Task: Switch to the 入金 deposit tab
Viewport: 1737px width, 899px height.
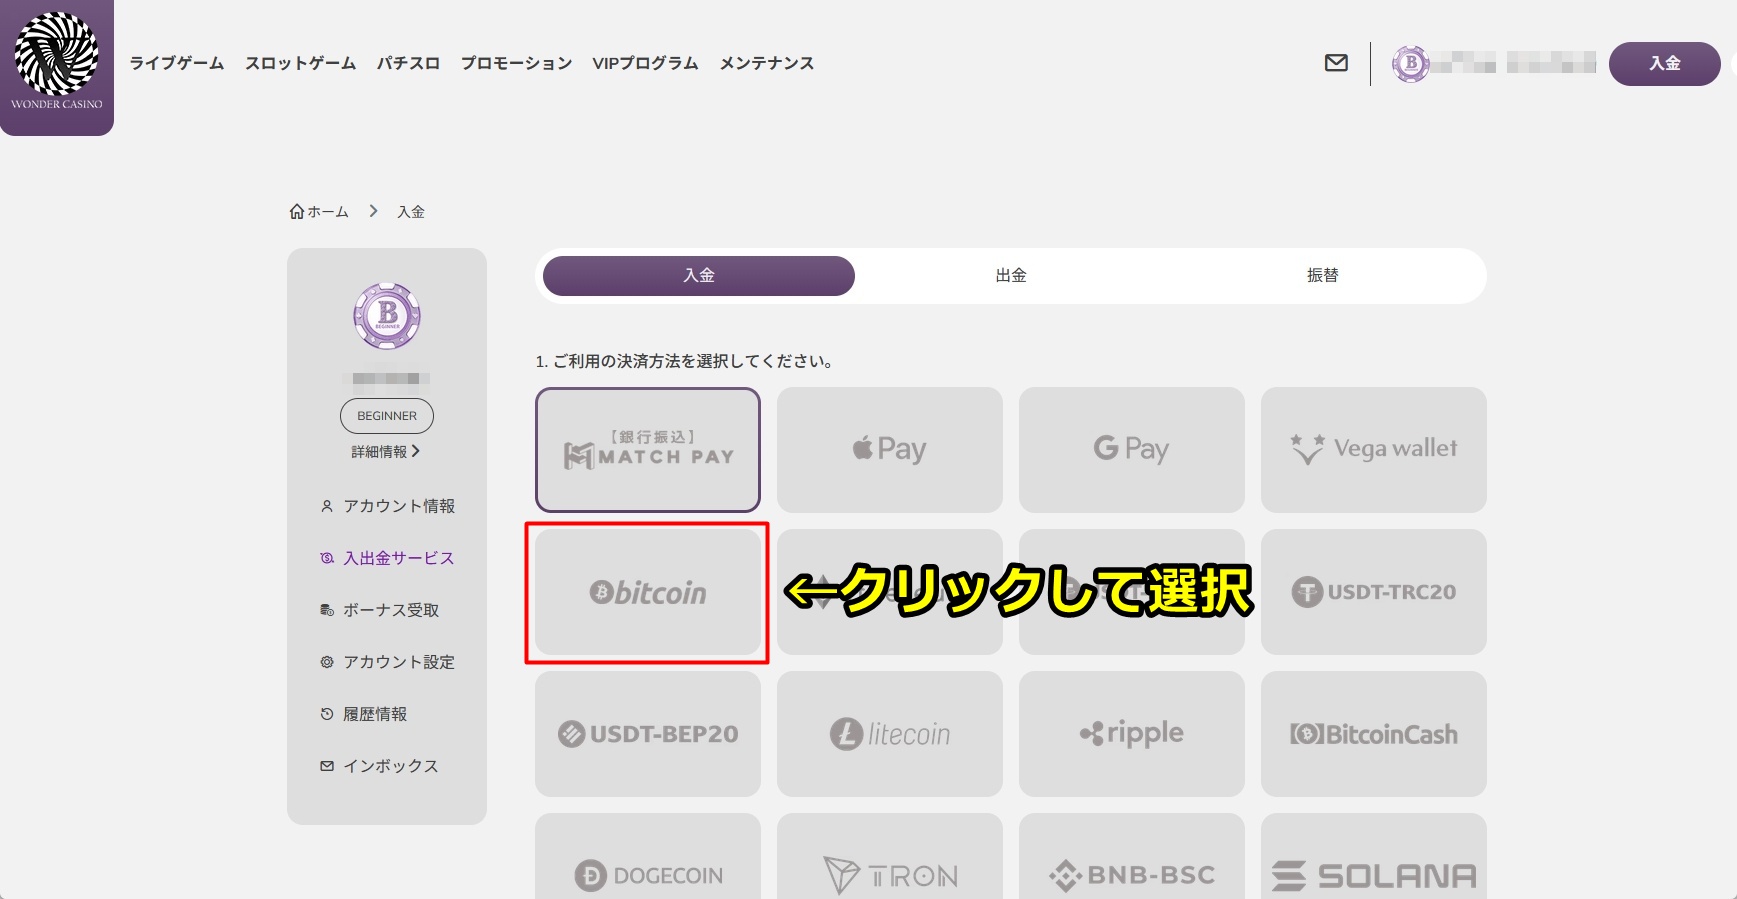Action: tap(699, 276)
